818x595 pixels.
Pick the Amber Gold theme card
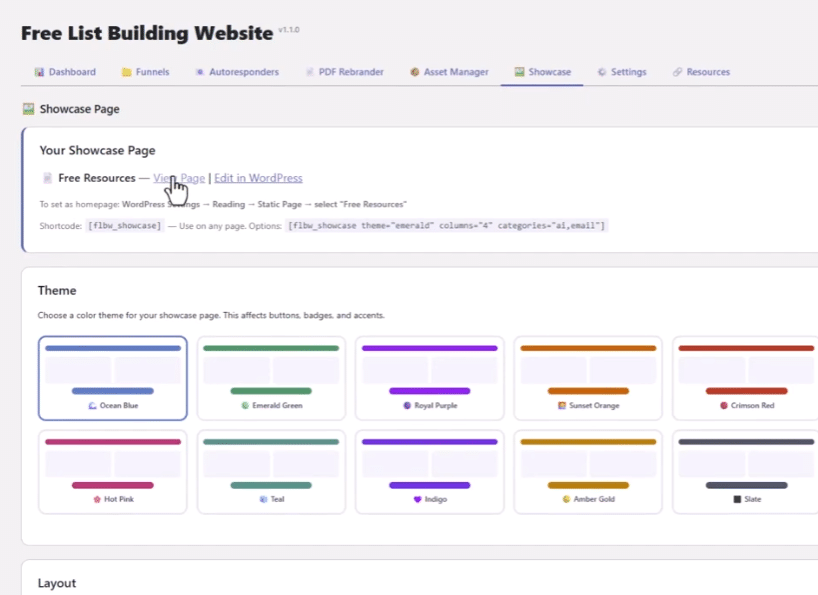588,472
